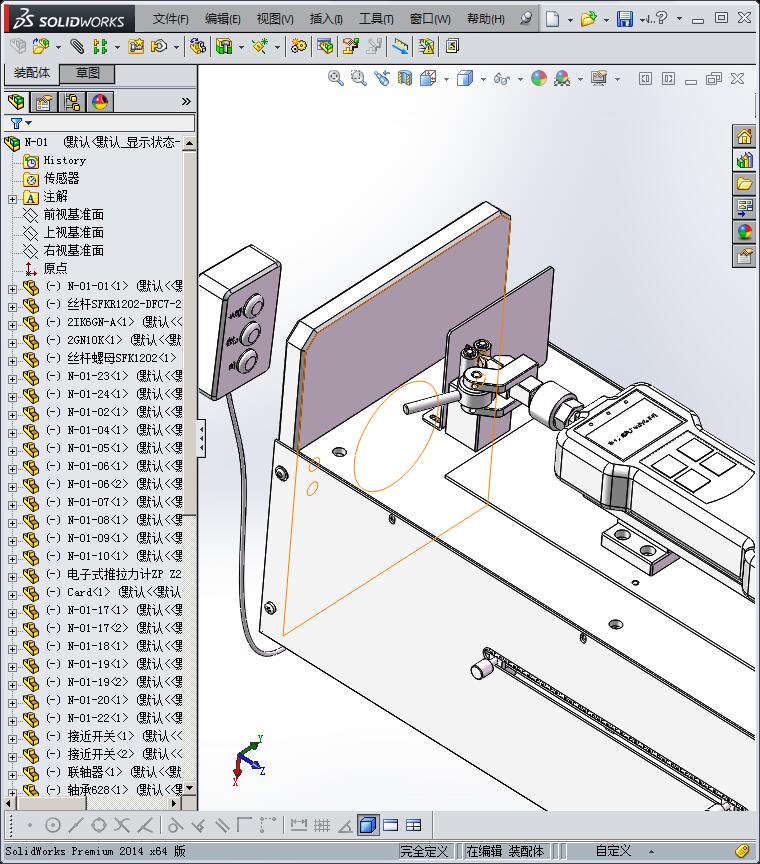Open the 自定义 units selector in status bar
The width and height of the screenshot is (760, 864).
[613, 851]
